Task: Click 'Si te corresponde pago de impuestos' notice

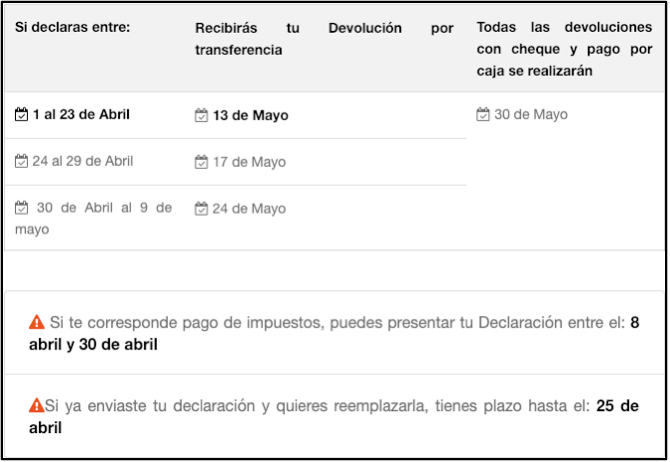Action: [334, 333]
